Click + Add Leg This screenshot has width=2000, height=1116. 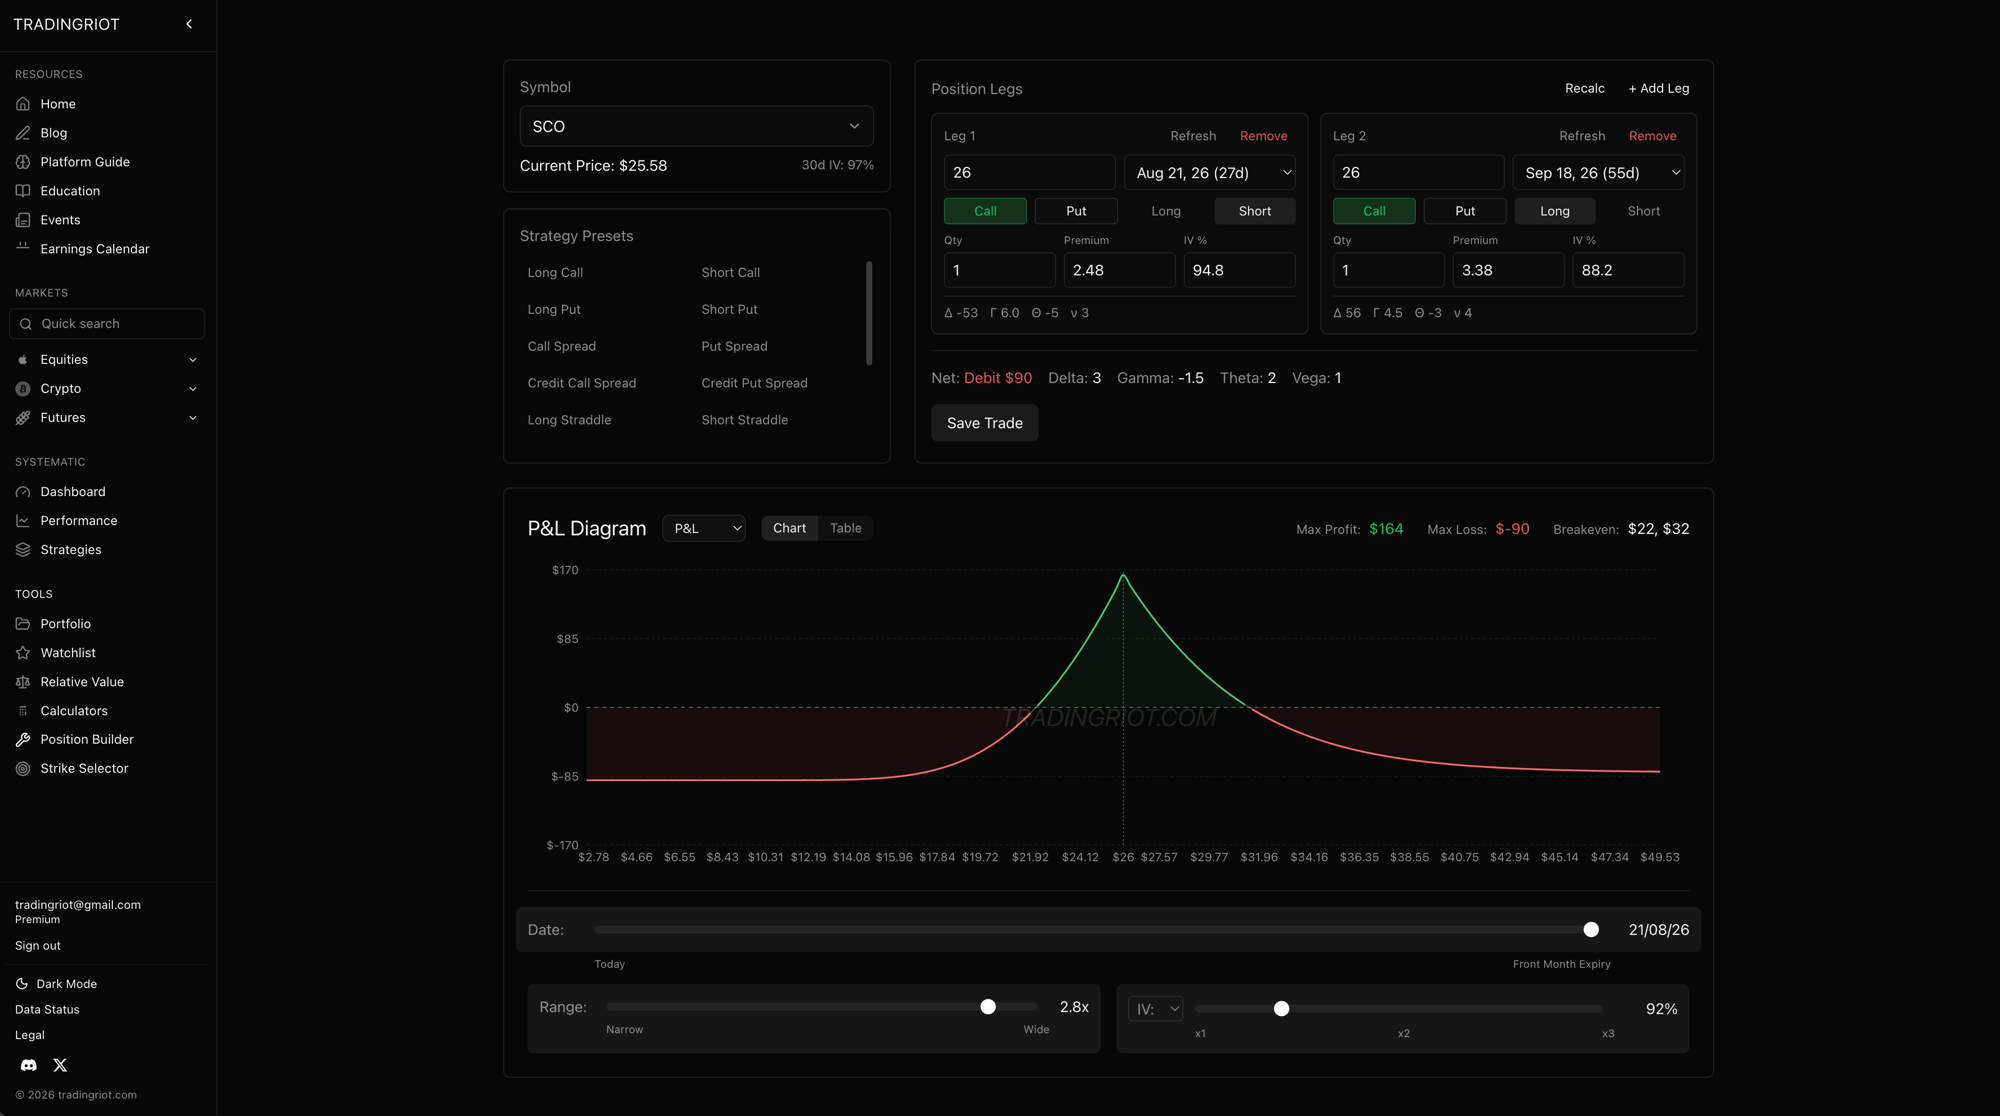(1659, 88)
